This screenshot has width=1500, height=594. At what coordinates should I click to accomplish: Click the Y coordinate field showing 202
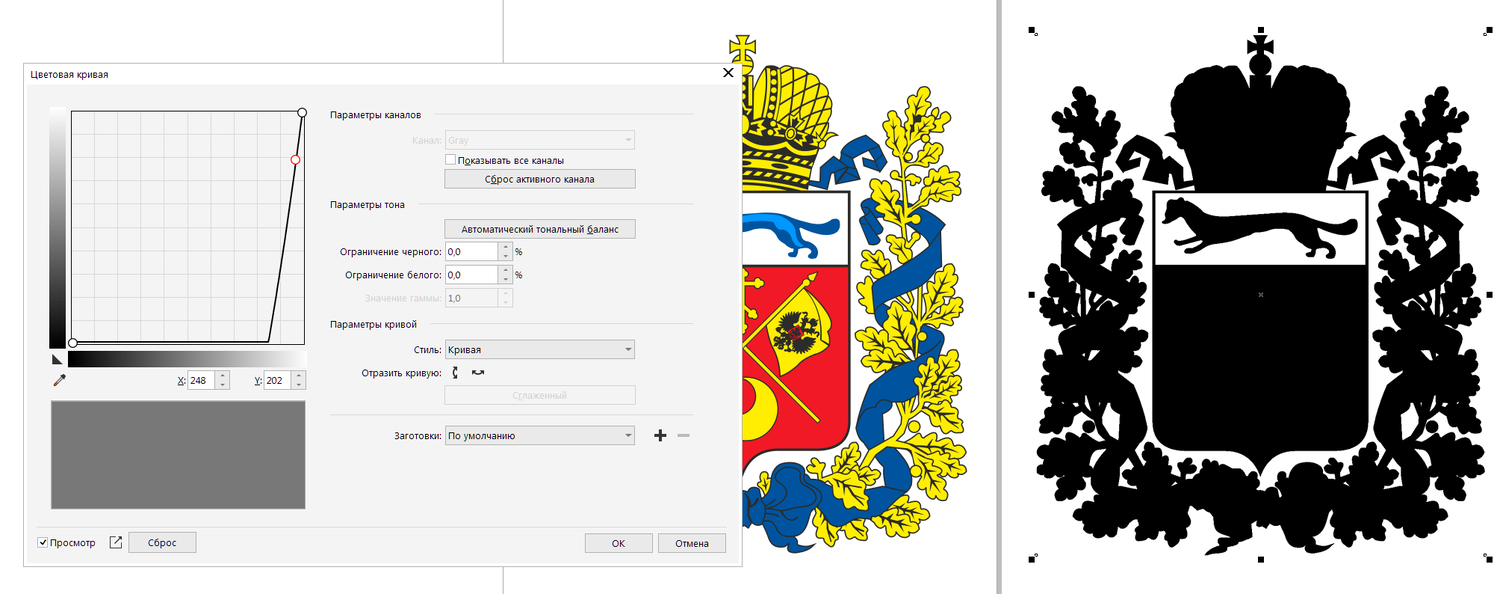[277, 380]
